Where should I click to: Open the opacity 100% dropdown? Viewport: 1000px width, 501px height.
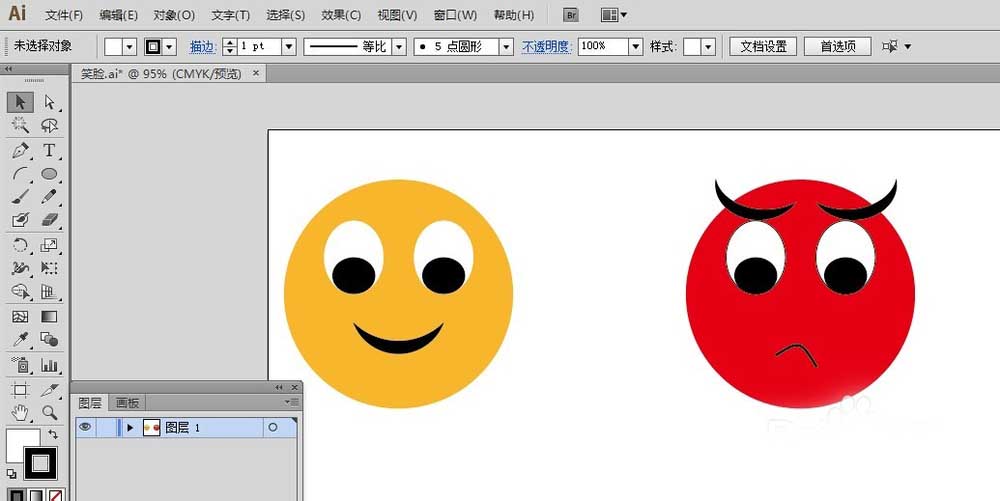pyautogui.click(x=635, y=47)
